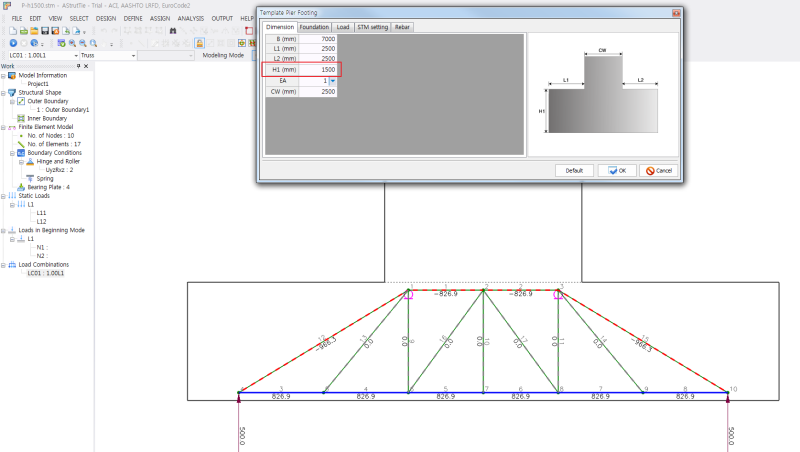Collapse the Loads in Beginning Mode node
Image resolution: width=800 pixels, height=452 pixels.
pos(4,231)
